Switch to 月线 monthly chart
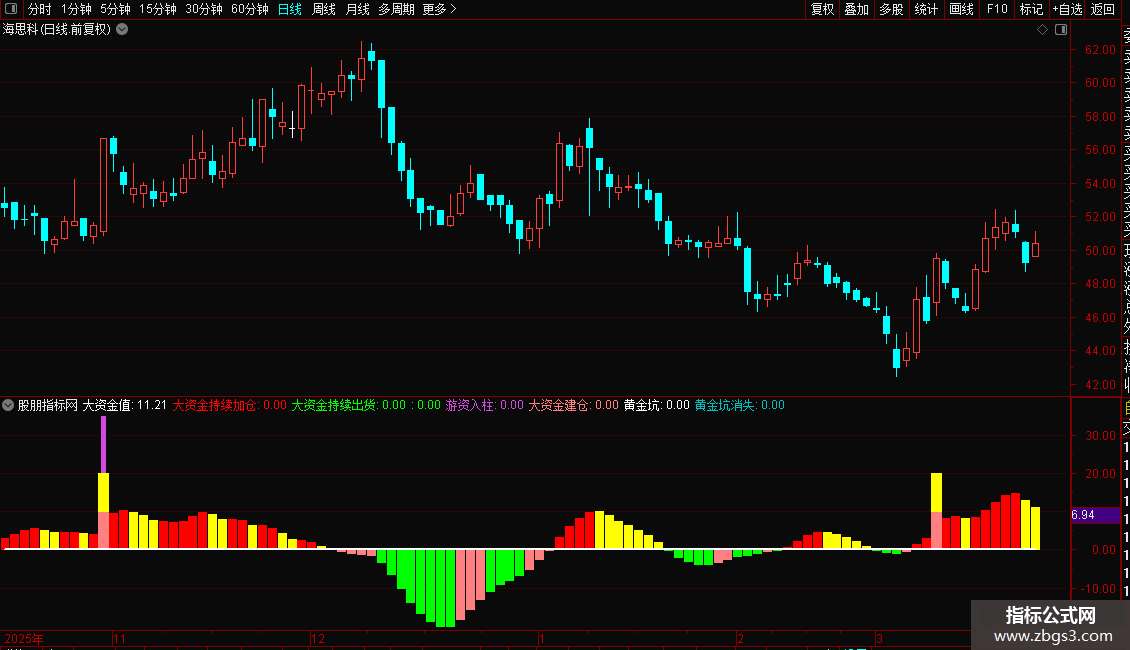Image resolution: width=1130 pixels, height=650 pixels. (x=357, y=9)
